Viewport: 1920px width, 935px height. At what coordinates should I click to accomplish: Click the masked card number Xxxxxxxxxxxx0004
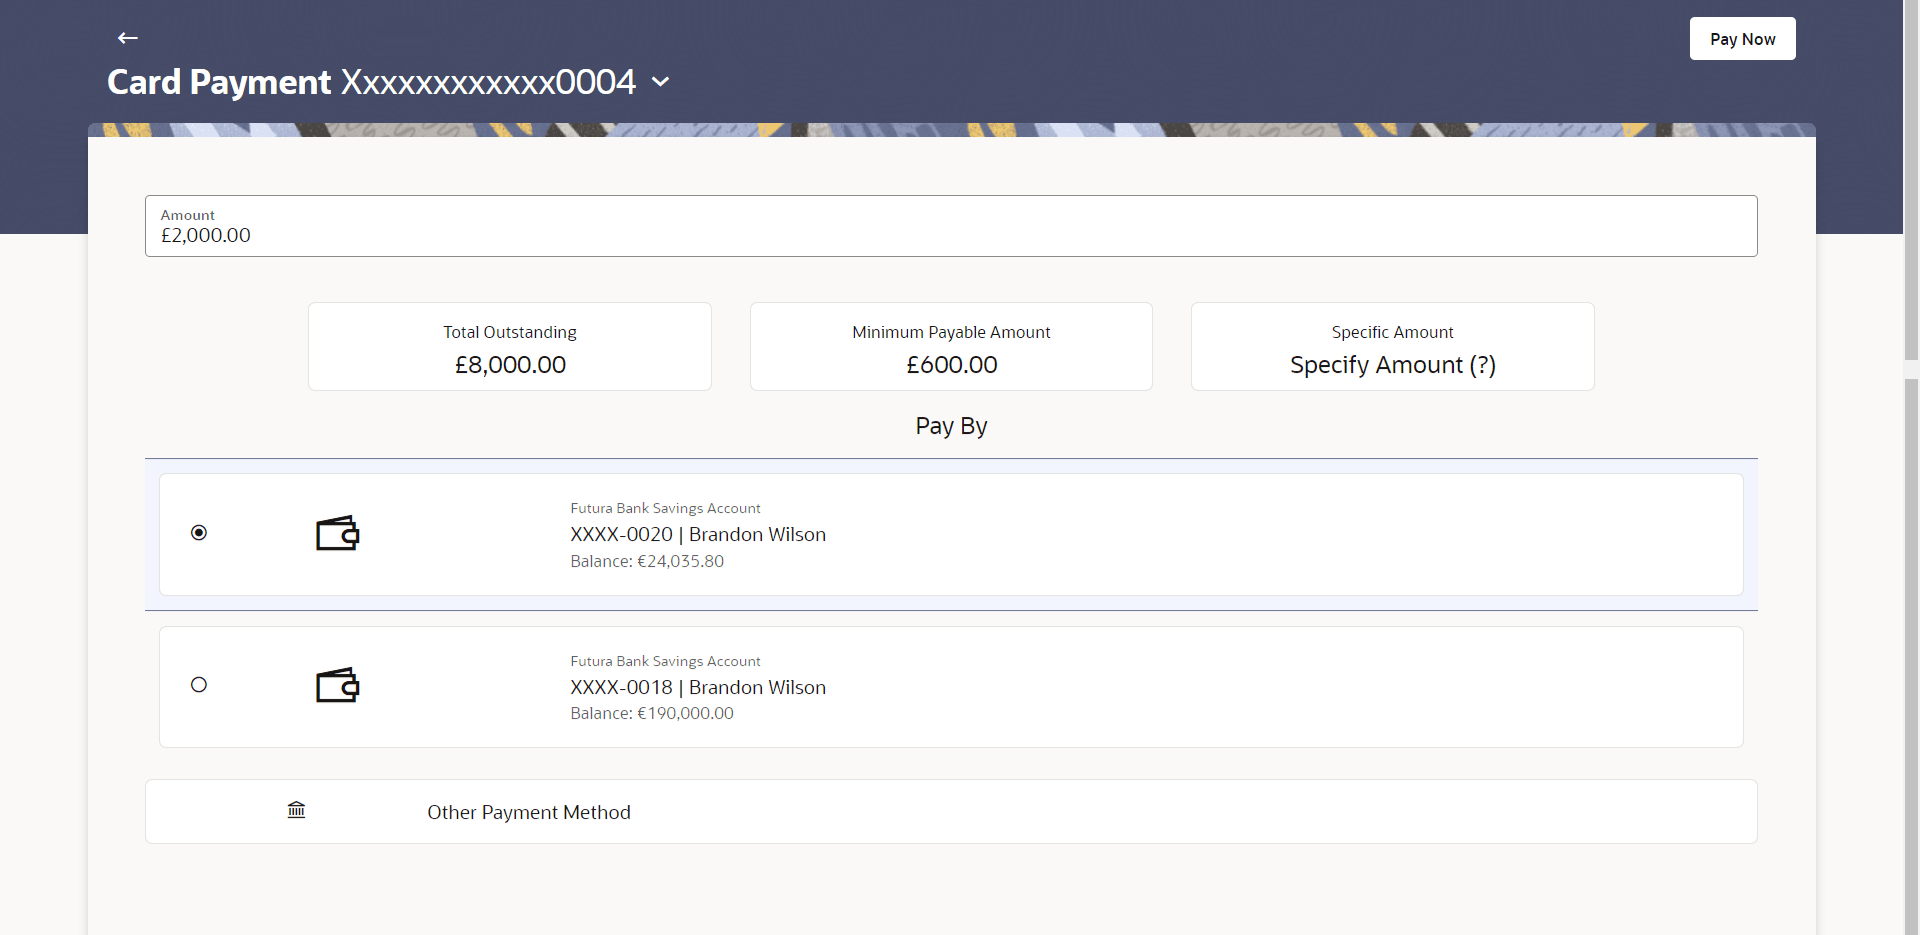(489, 82)
